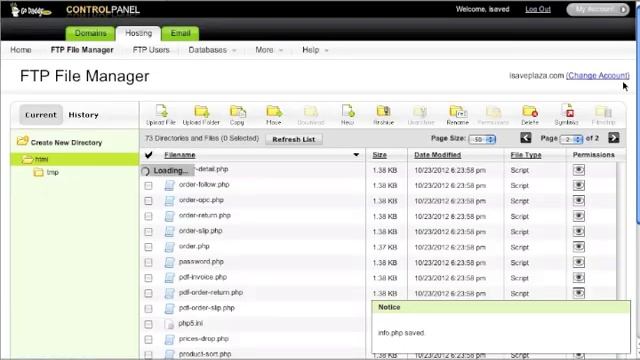The width and height of the screenshot is (640, 360).
Task: Open the pdf-order-slip.php file name
Action: pyautogui.click(x=207, y=308)
